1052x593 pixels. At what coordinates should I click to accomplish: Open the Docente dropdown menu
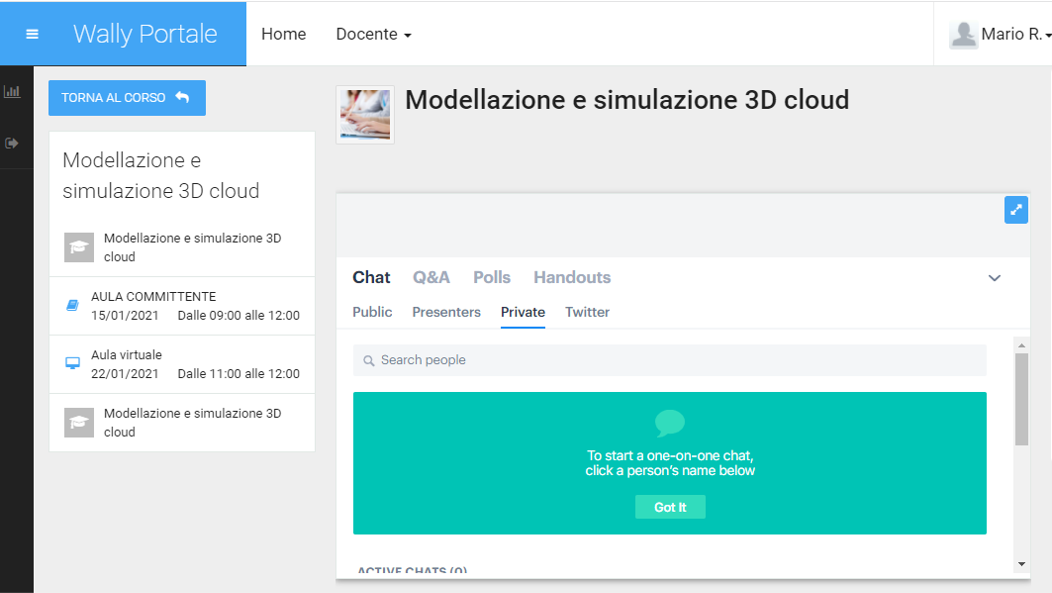373,34
